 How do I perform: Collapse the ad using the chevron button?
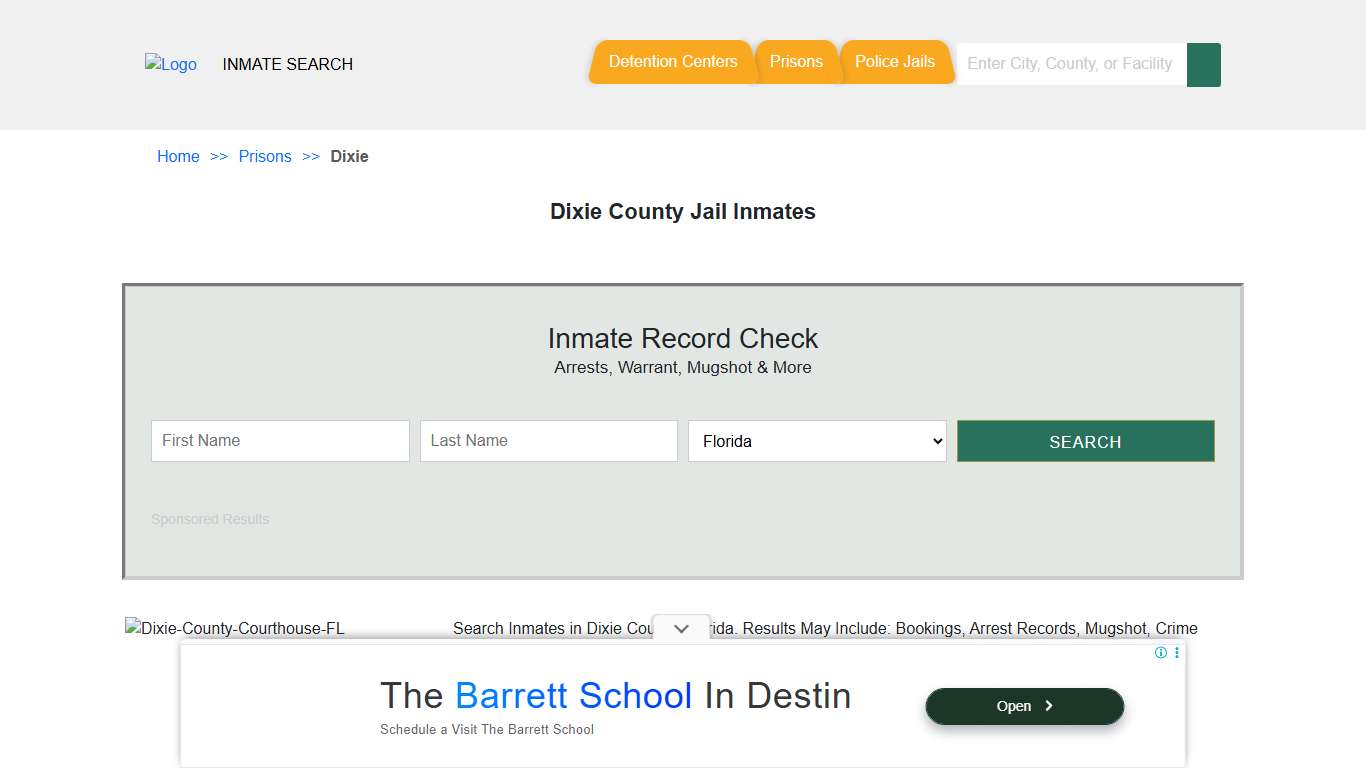pos(681,628)
